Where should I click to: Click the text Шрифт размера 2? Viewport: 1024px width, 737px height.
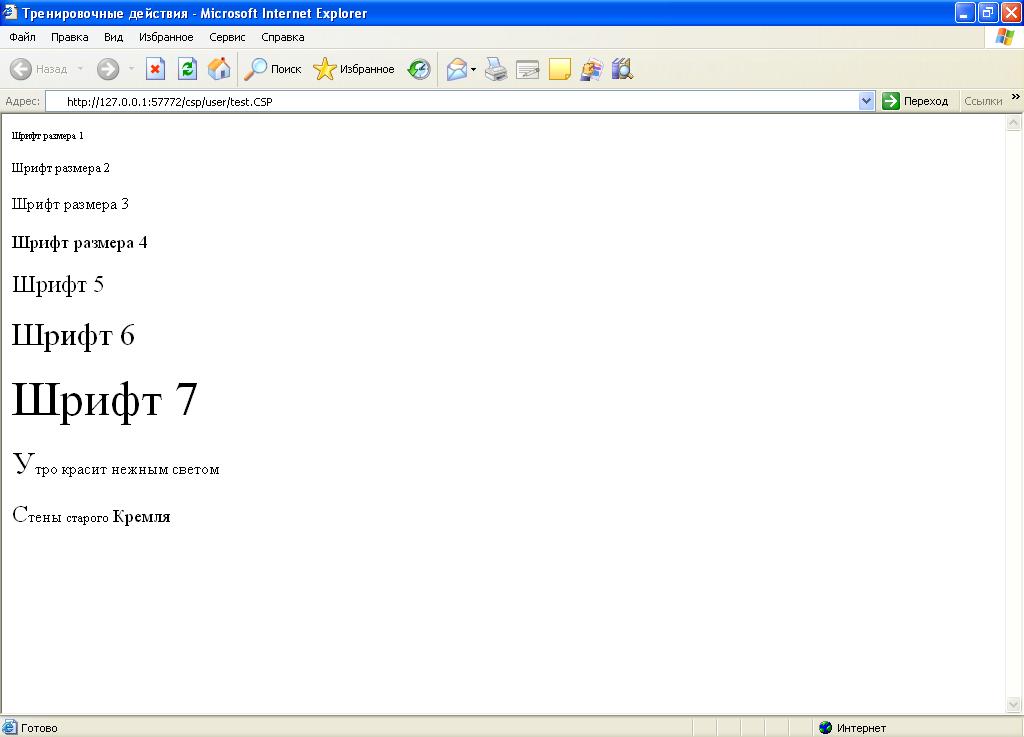point(61,168)
